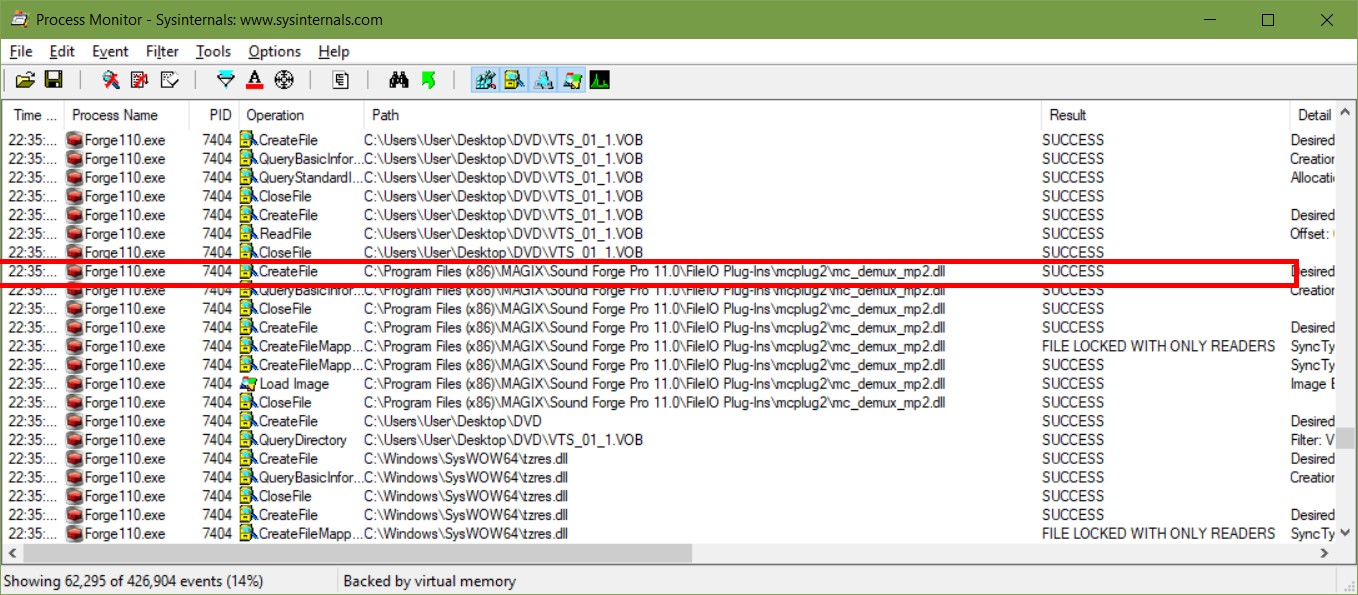Toggle Show Registry Activity
Screen dimensions: 1358x595
pyautogui.click(x=486, y=80)
